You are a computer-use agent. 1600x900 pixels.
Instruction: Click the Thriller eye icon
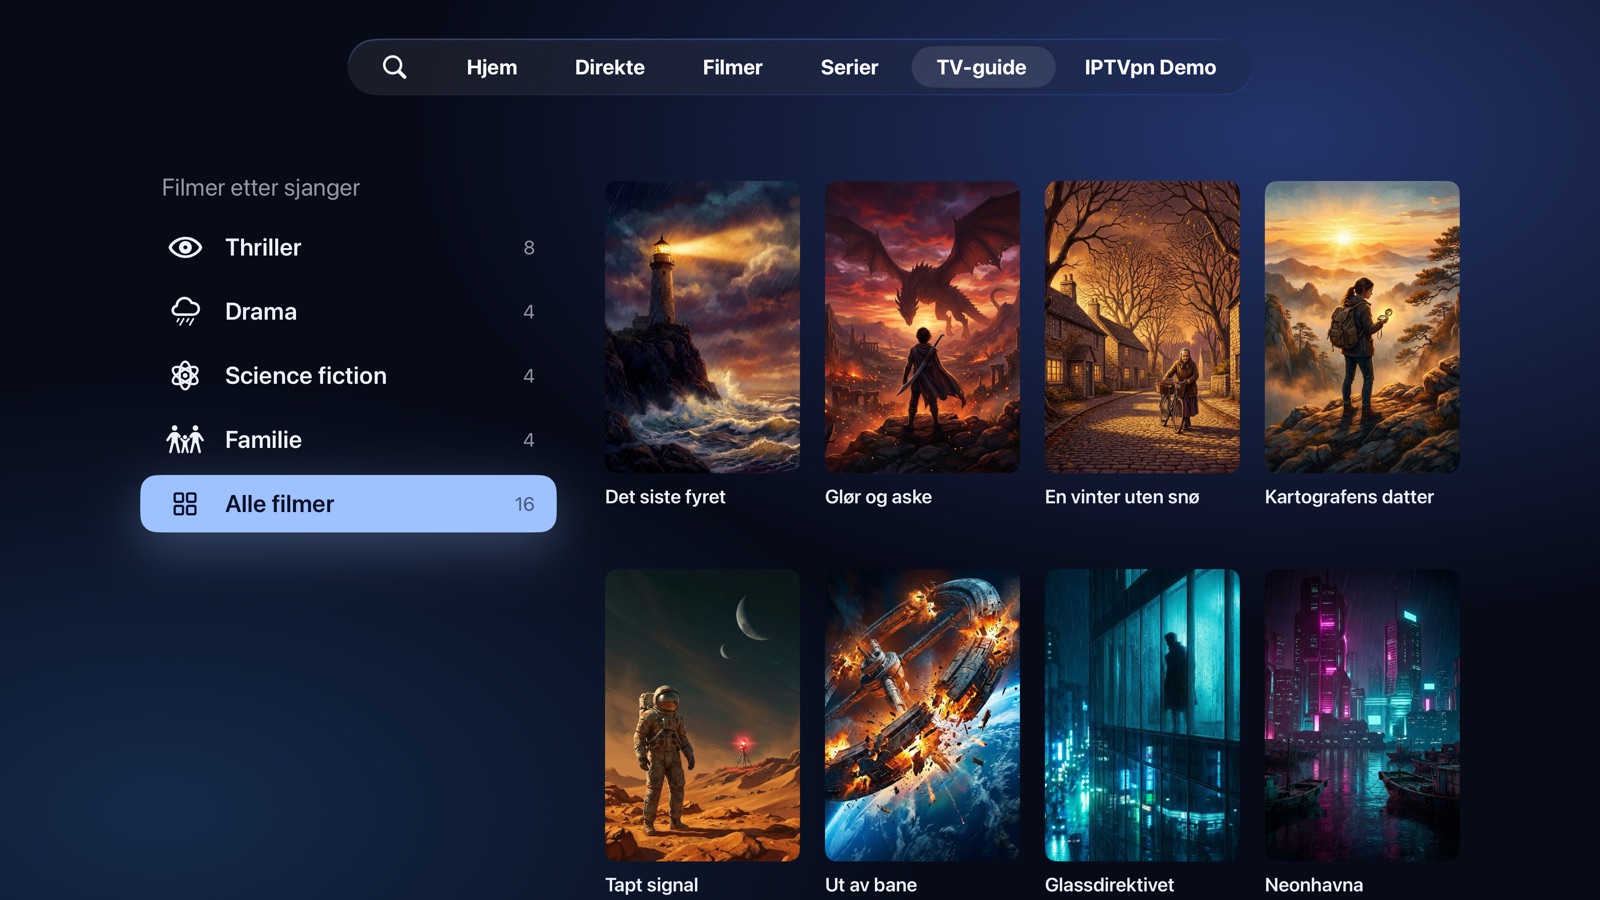click(185, 247)
